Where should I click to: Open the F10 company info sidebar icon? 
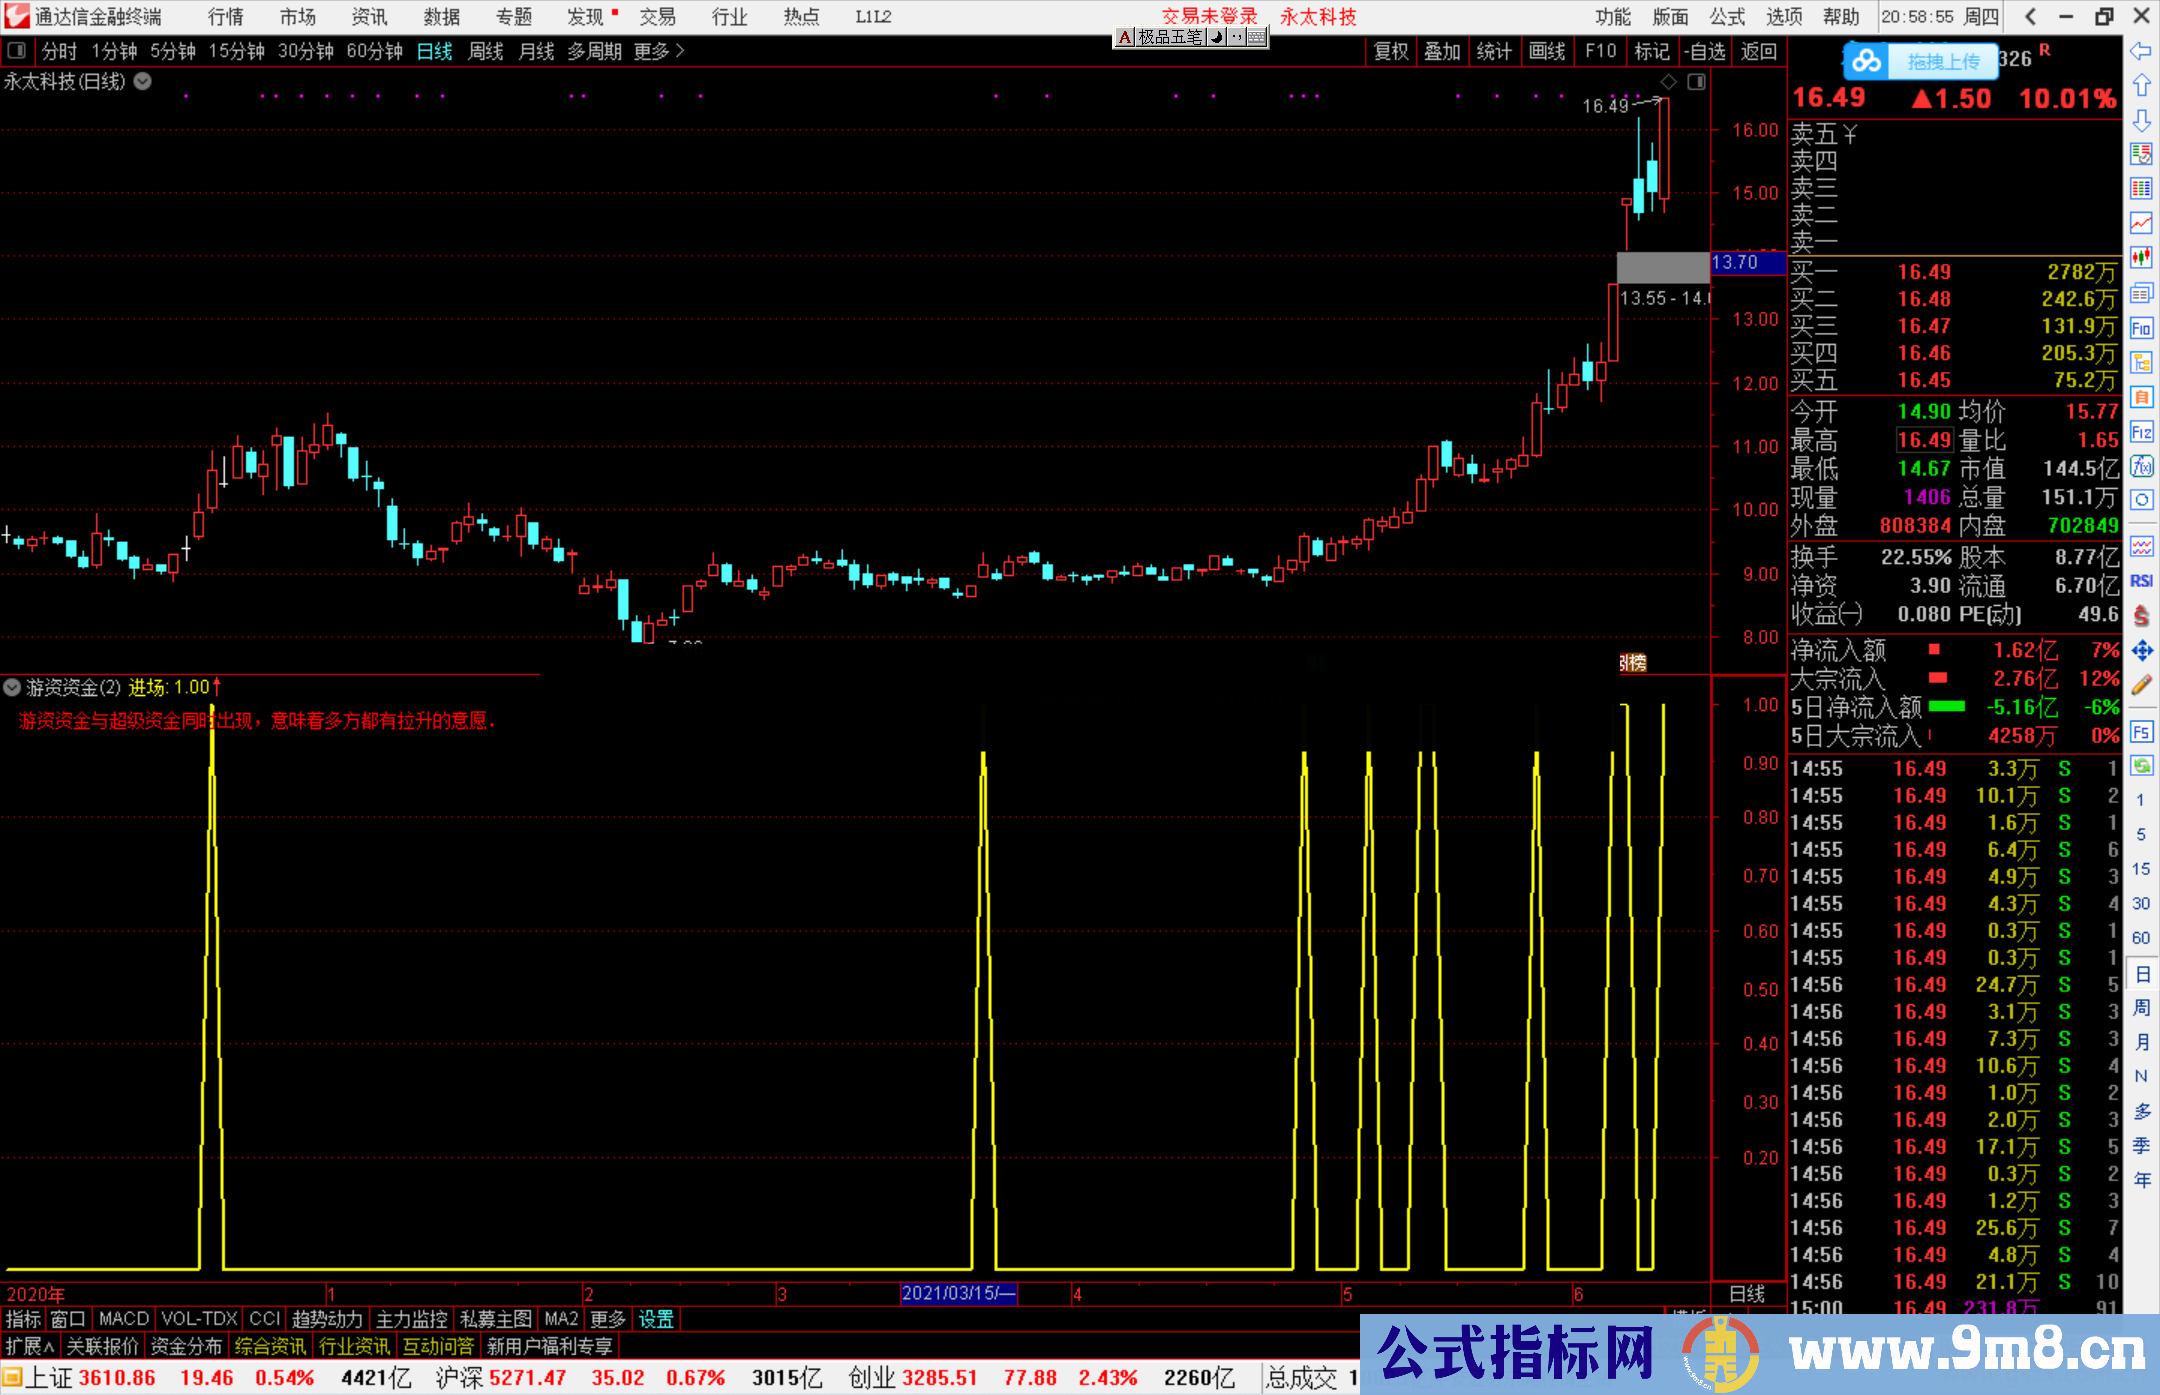point(2141,328)
